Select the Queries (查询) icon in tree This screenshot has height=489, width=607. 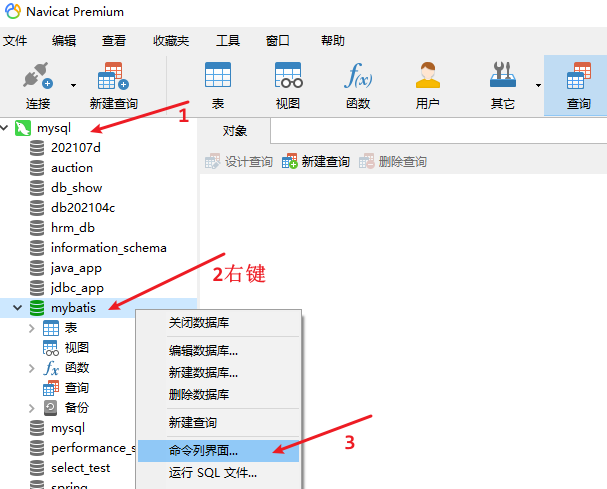click(x=51, y=388)
